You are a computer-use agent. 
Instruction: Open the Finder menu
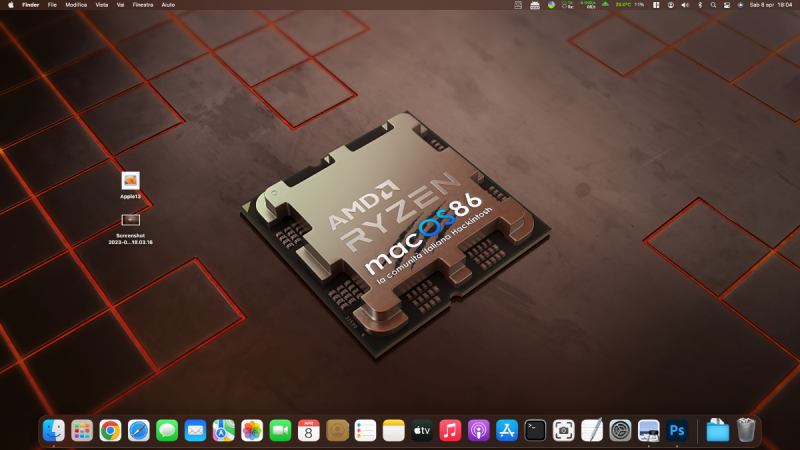click(31, 5)
